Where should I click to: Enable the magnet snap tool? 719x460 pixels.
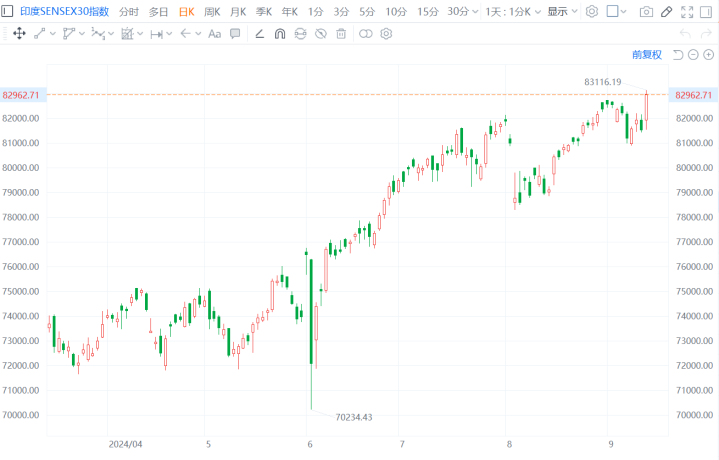coord(280,33)
